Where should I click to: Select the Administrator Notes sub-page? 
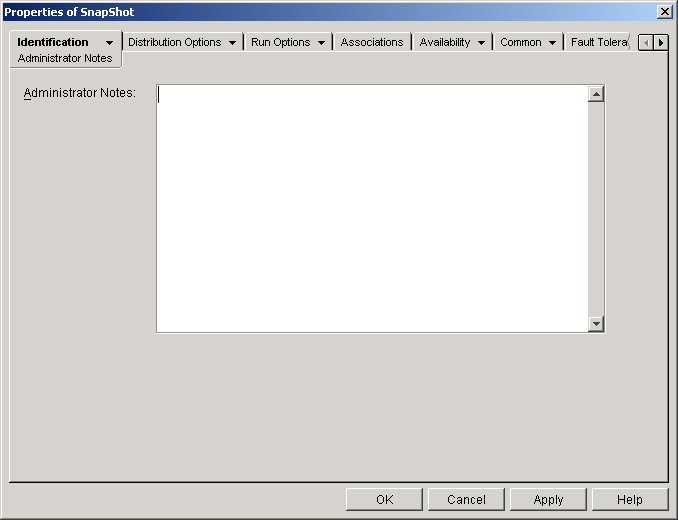coord(65,58)
